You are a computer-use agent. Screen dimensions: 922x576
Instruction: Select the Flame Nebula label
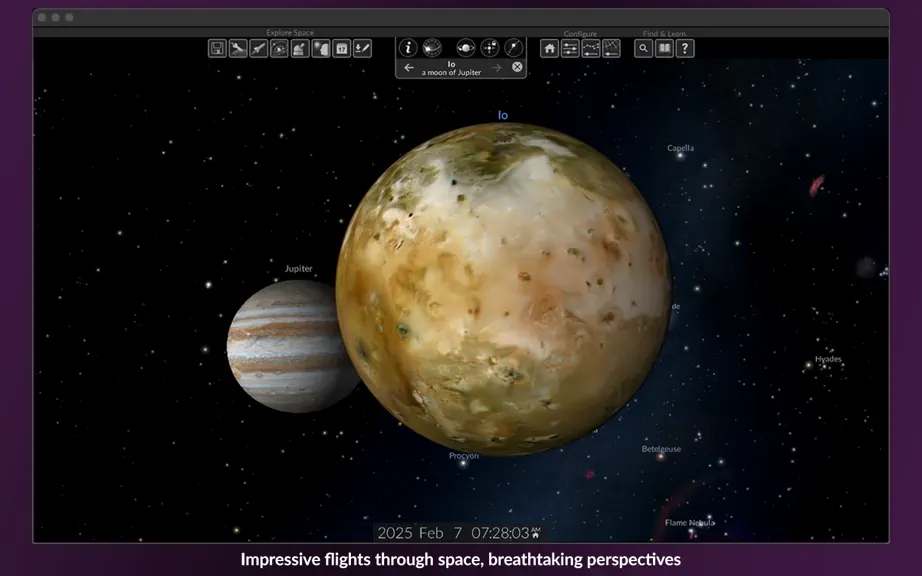[690, 523]
